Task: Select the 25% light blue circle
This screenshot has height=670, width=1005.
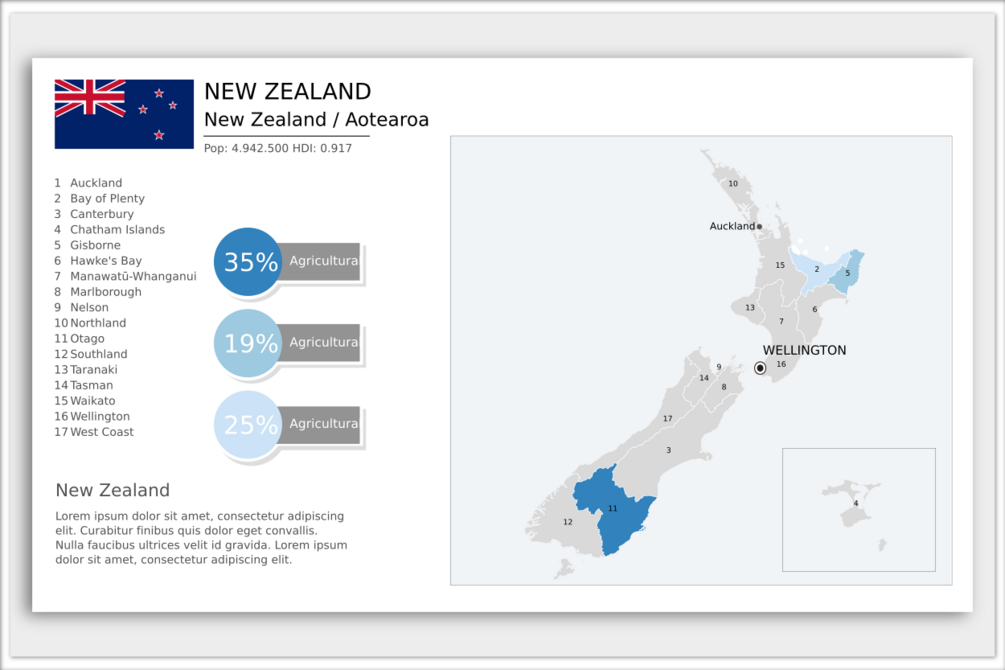Action: (x=248, y=424)
